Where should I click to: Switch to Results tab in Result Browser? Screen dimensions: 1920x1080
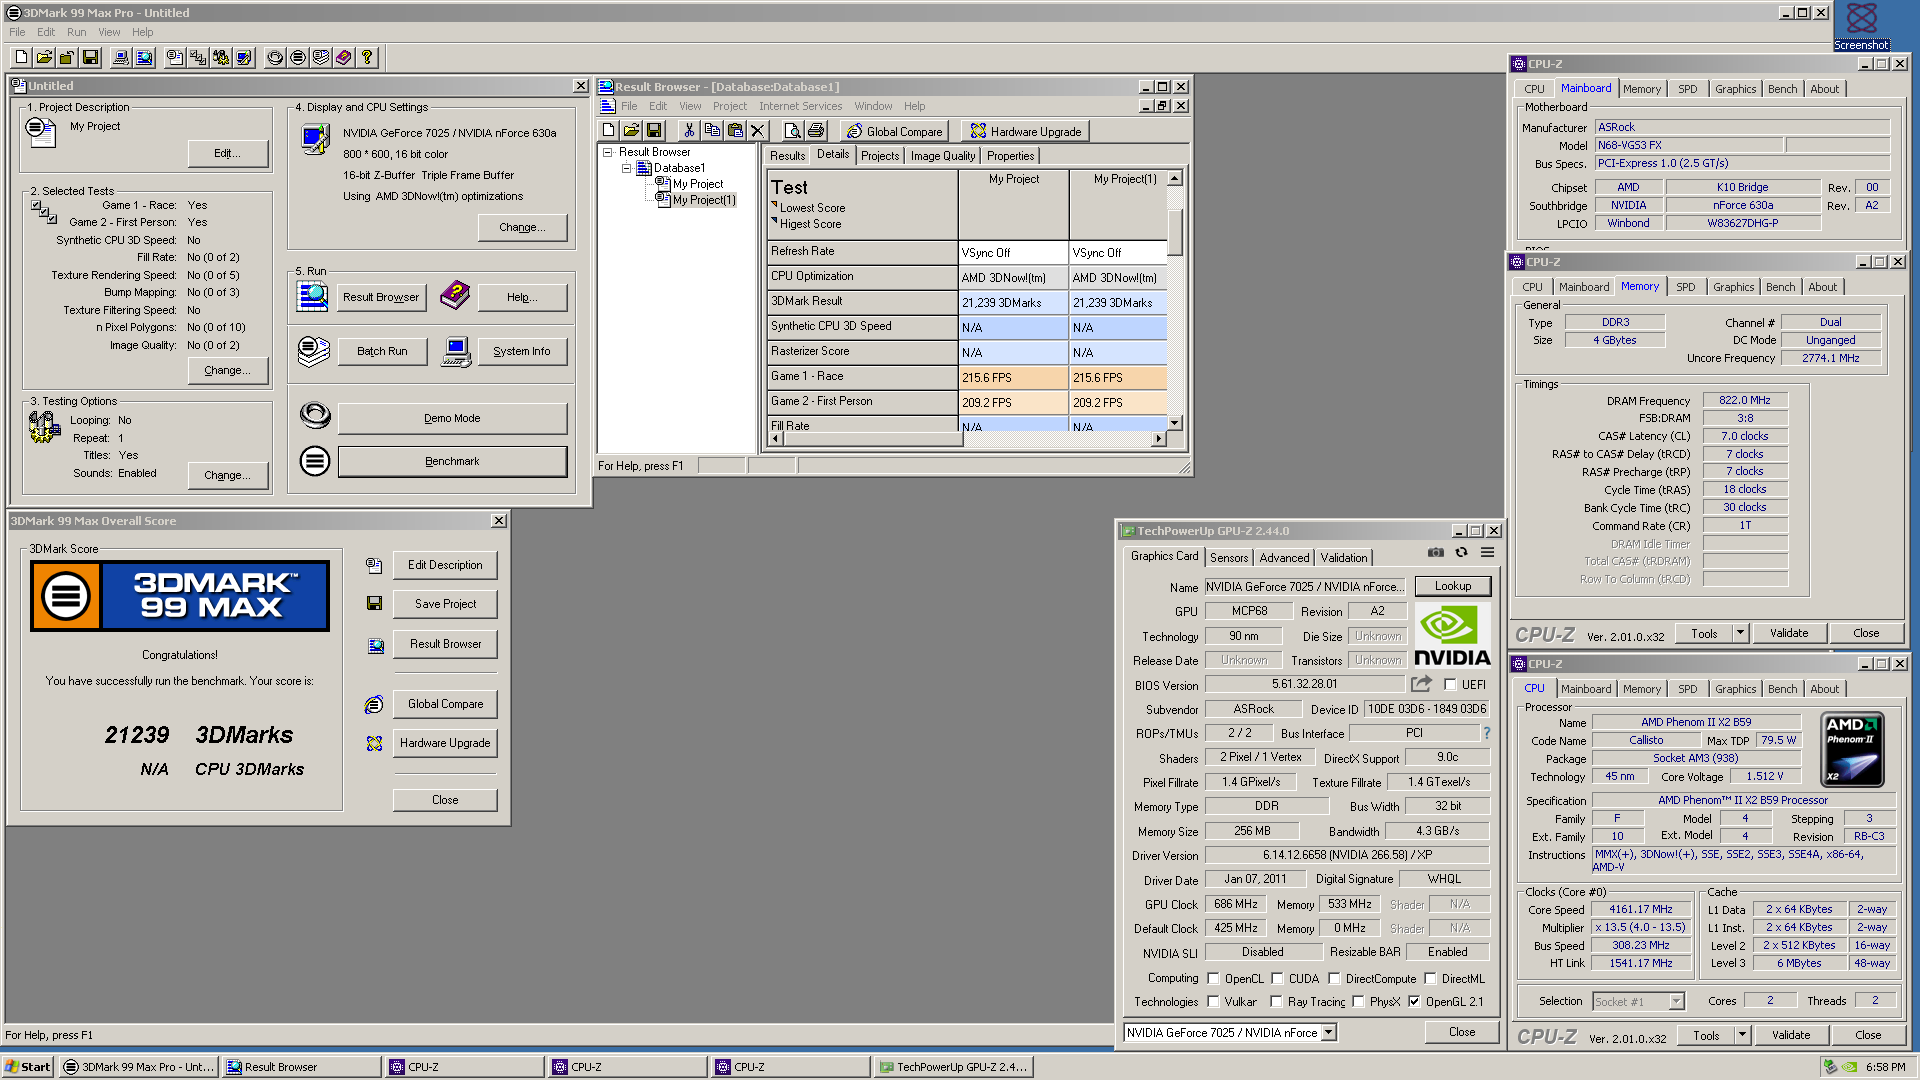pyautogui.click(x=787, y=156)
